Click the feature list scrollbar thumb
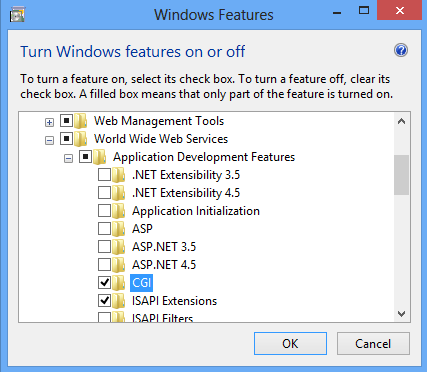This screenshot has height=372, width=427. [401, 175]
